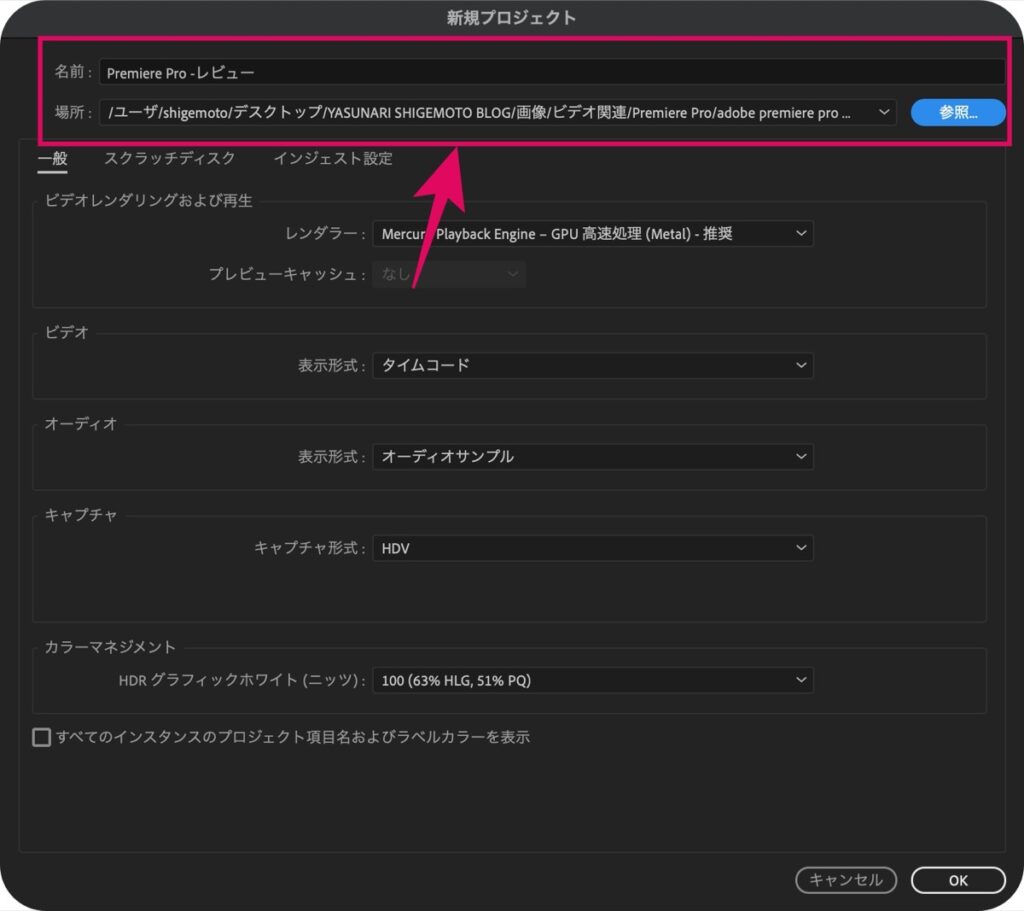Expand the キャプチャ形式 HDV dropdown
Screen dimensions: 1024x911
(593, 549)
